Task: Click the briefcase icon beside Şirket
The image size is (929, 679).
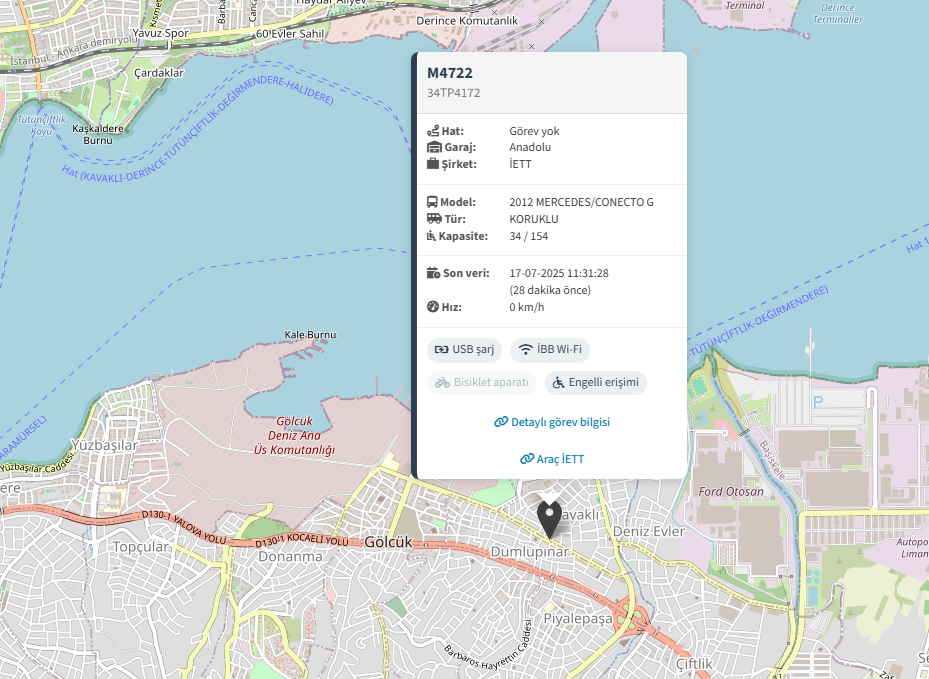Action: (x=433, y=164)
